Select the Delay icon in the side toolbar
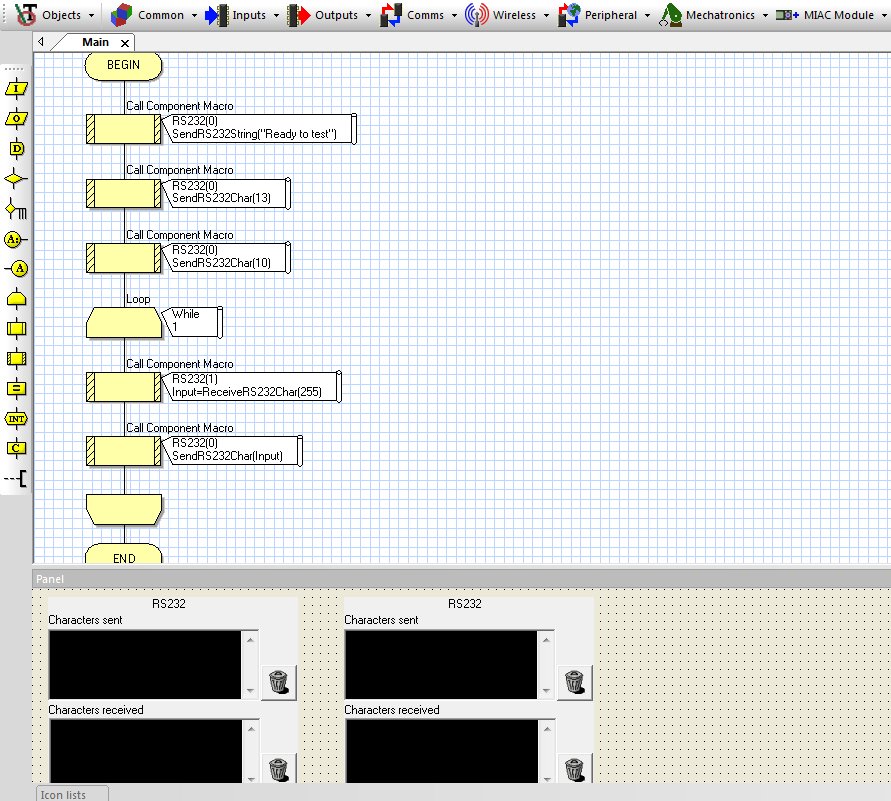 16,149
